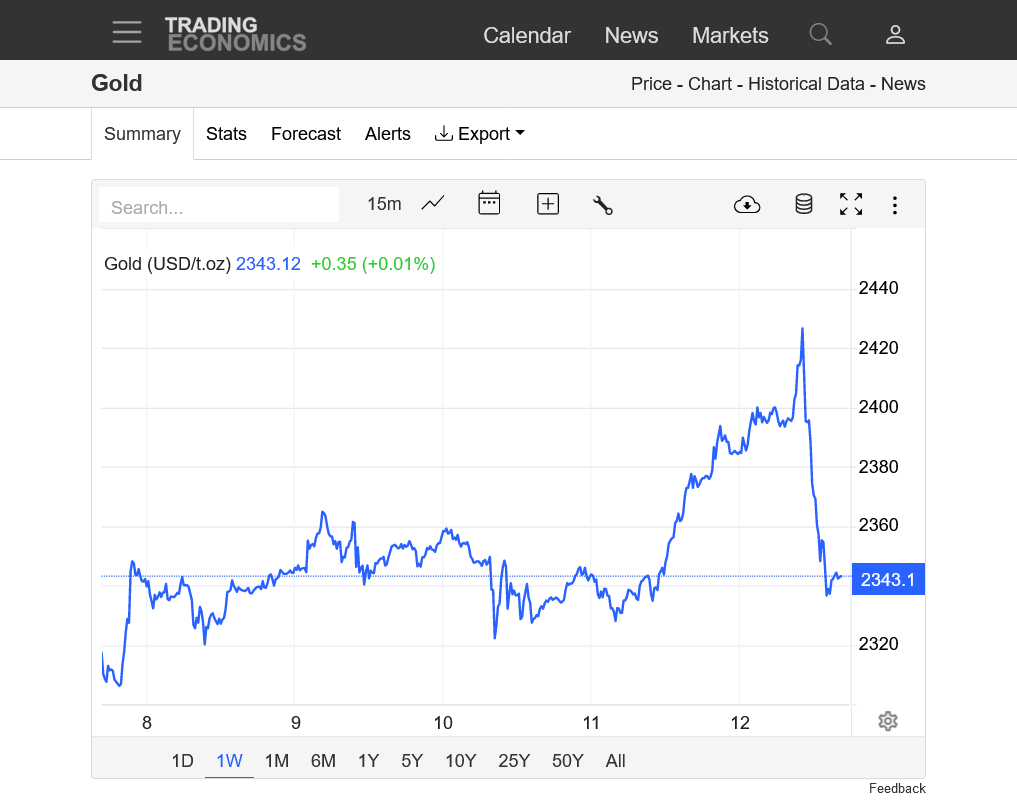This screenshot has height=807, width=1017.
Task: Toggle fullscreen chart view
Action: pos(851,205)
